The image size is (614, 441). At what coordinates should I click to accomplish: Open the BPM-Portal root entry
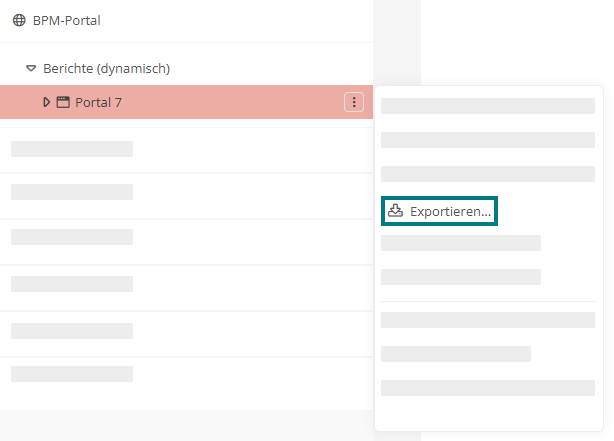pos(67,20)
